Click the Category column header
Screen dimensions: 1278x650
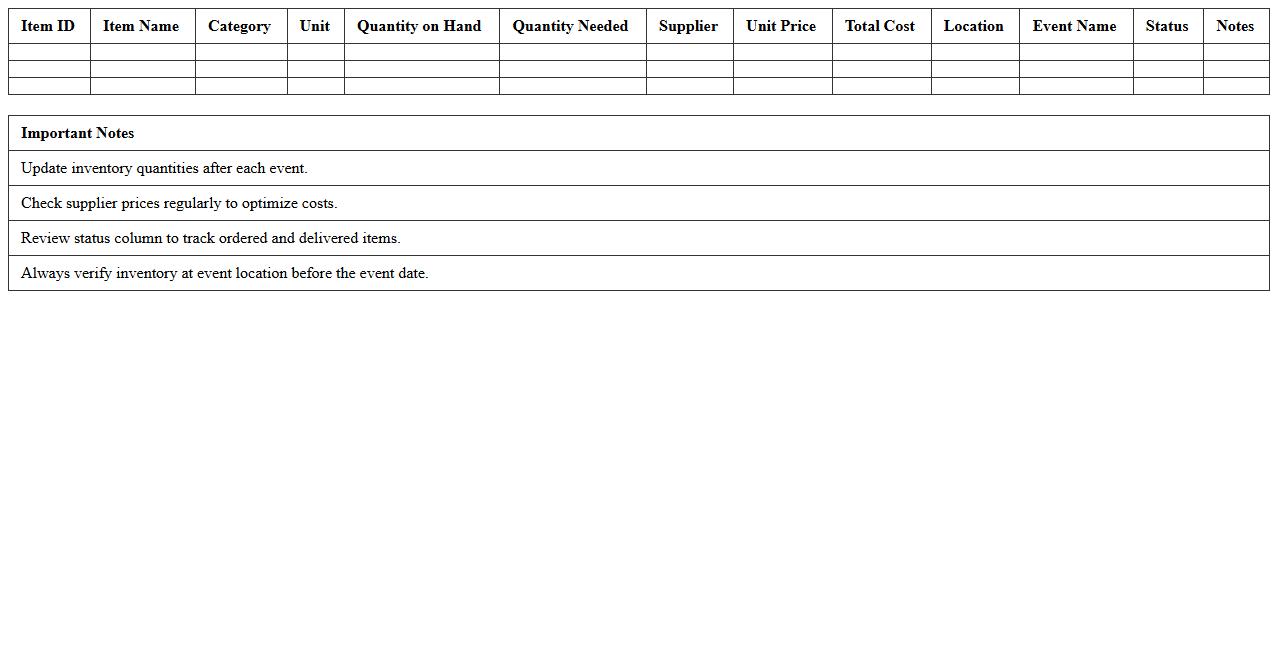click(x=240, y=26)
